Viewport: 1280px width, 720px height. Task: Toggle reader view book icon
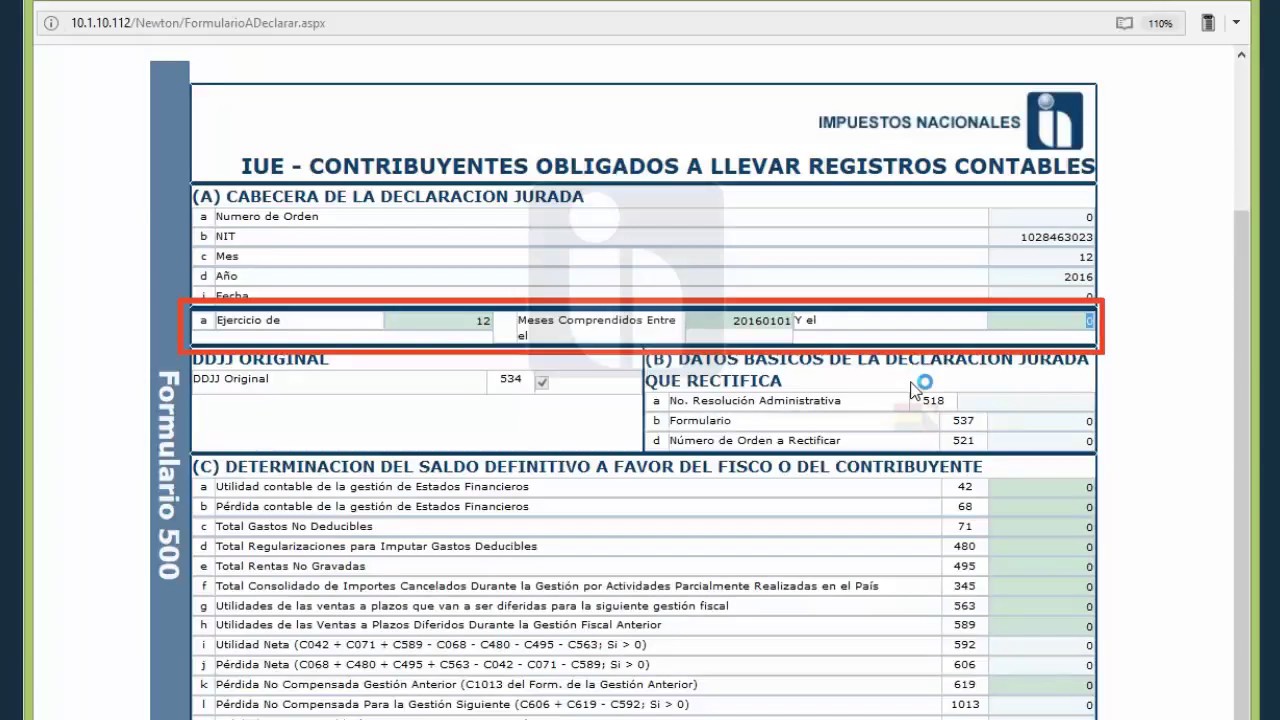[1124, 23]
